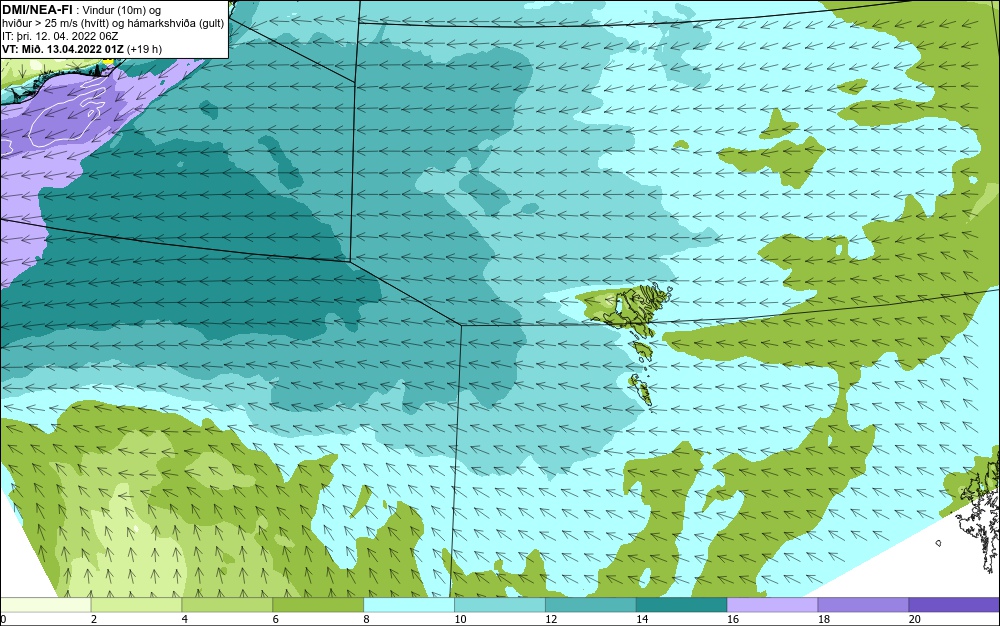Click the legend label "16"
This screenshot has width=1000, height=626.
(x=733, y=619)
